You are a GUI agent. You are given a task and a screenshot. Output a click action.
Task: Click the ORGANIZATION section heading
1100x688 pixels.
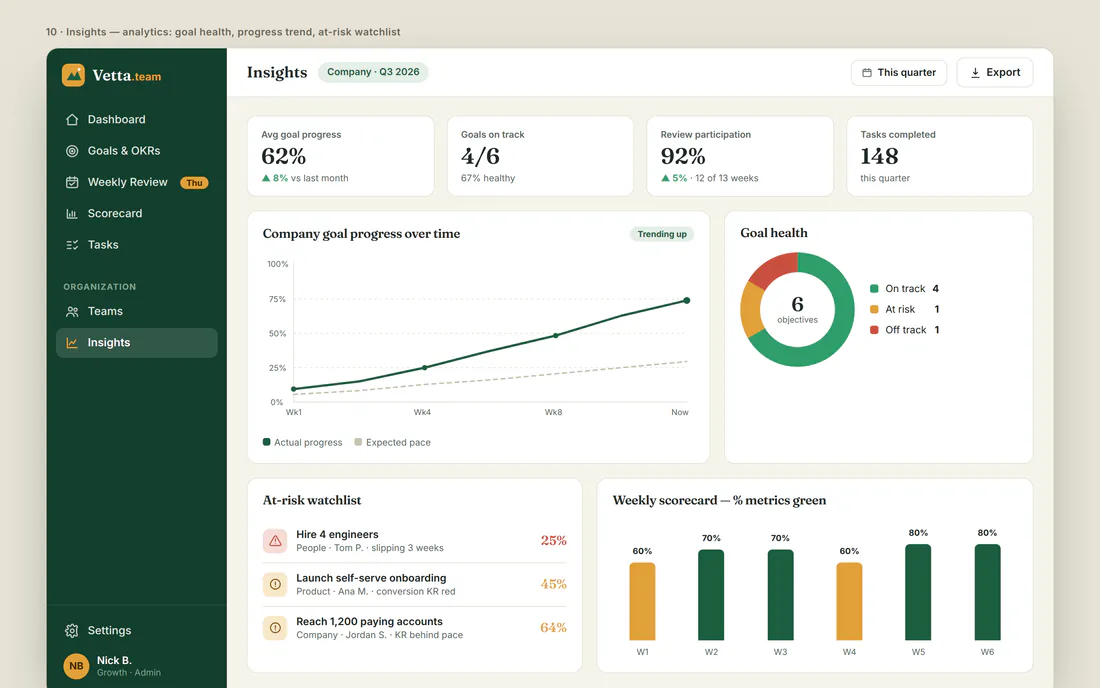pyautogui.click(x=100, y=287)
